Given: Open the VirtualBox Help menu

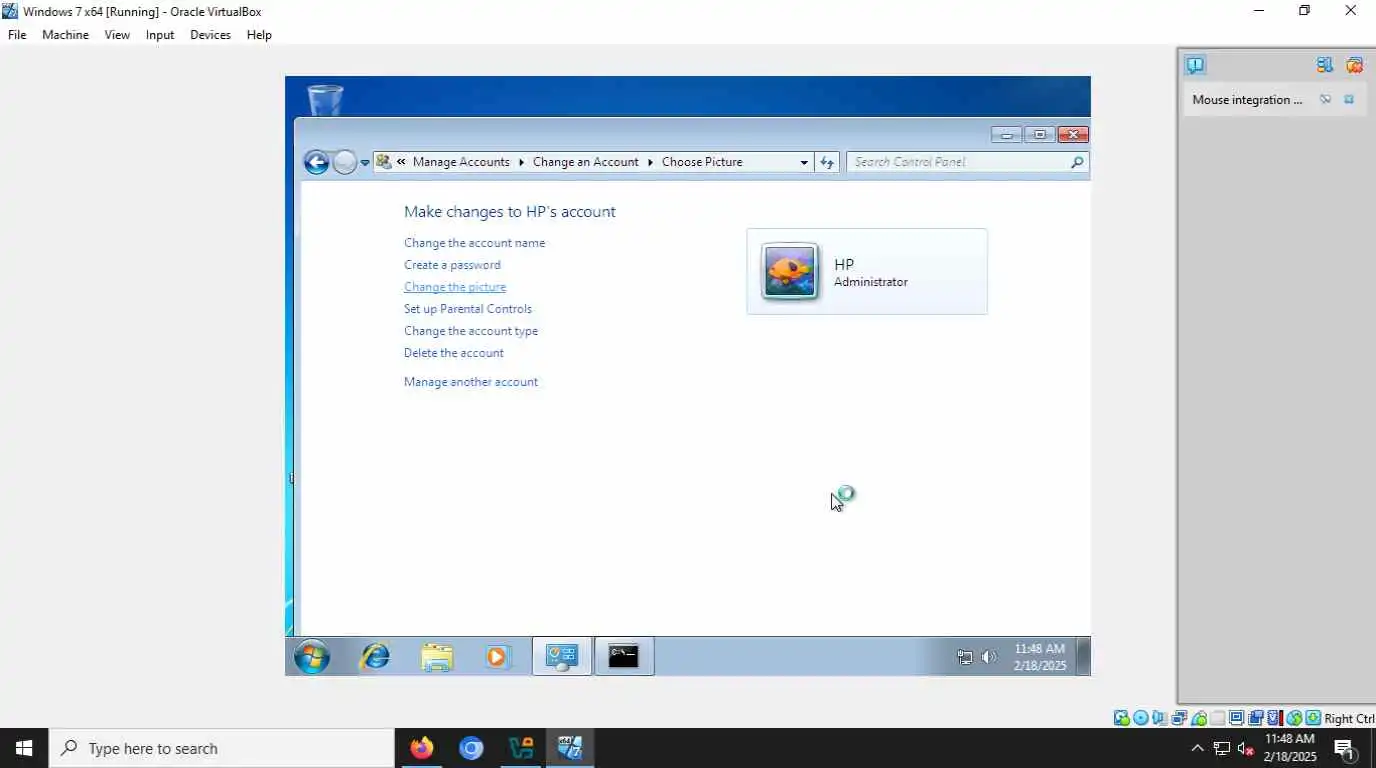Looking at the screenshot, I should pyautogui.click(x=259, y=35).
